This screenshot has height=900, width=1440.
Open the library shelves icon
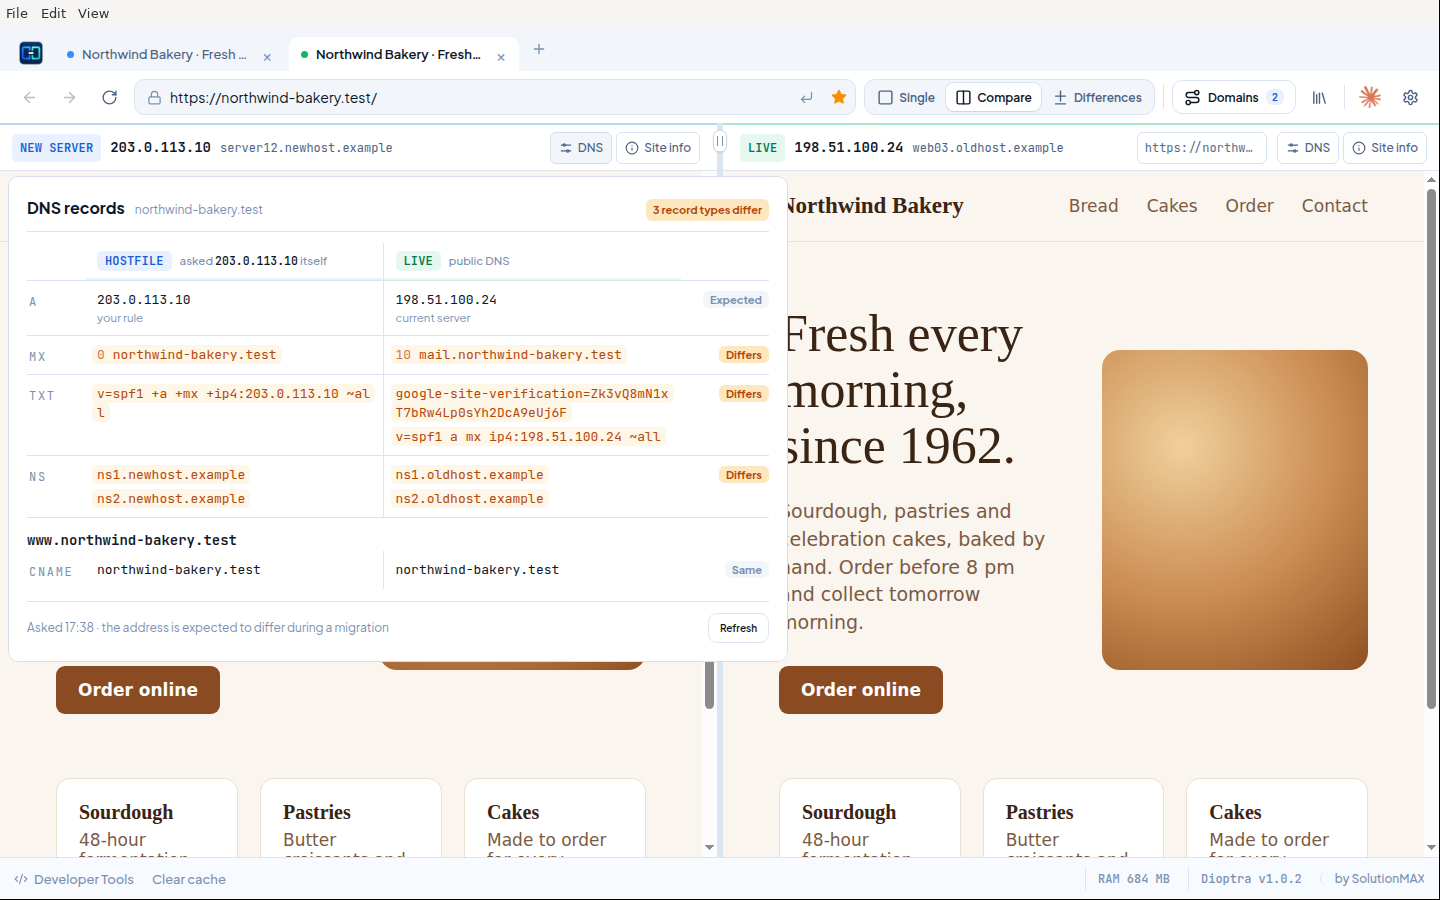[1319, 98]
